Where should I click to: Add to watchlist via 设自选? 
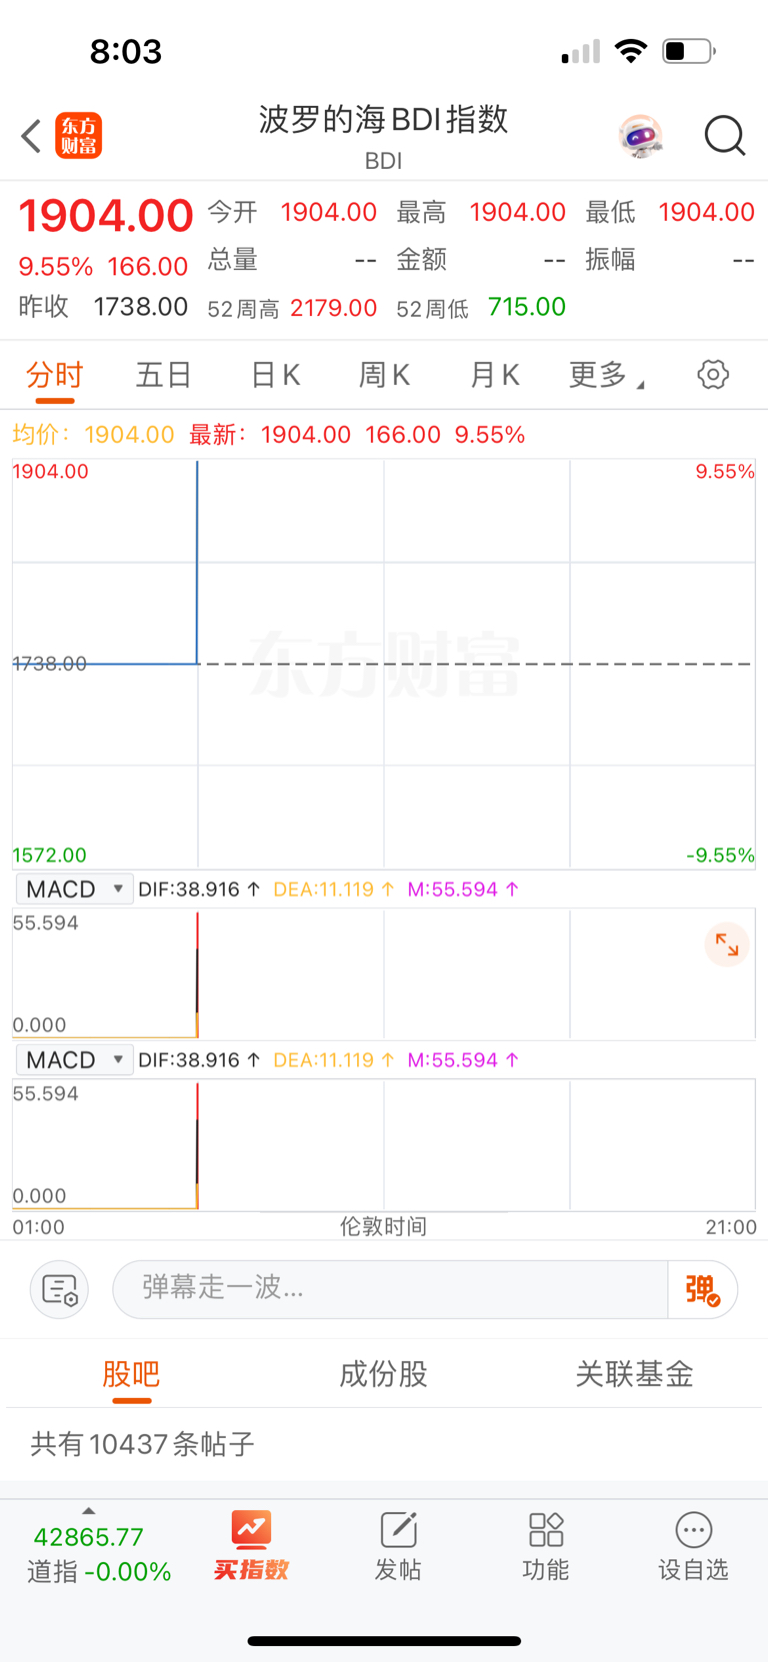[693, 1546]
